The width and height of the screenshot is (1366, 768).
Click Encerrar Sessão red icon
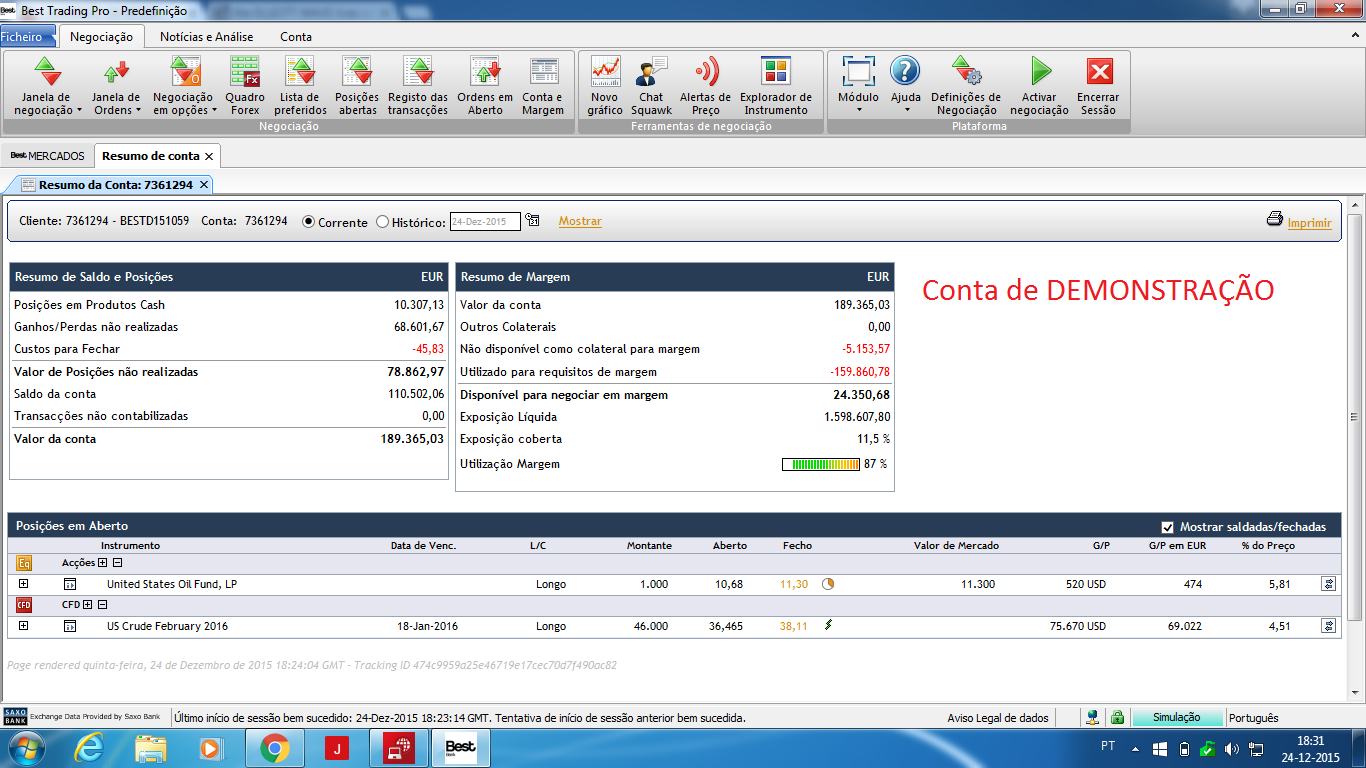click(1099, 72)
